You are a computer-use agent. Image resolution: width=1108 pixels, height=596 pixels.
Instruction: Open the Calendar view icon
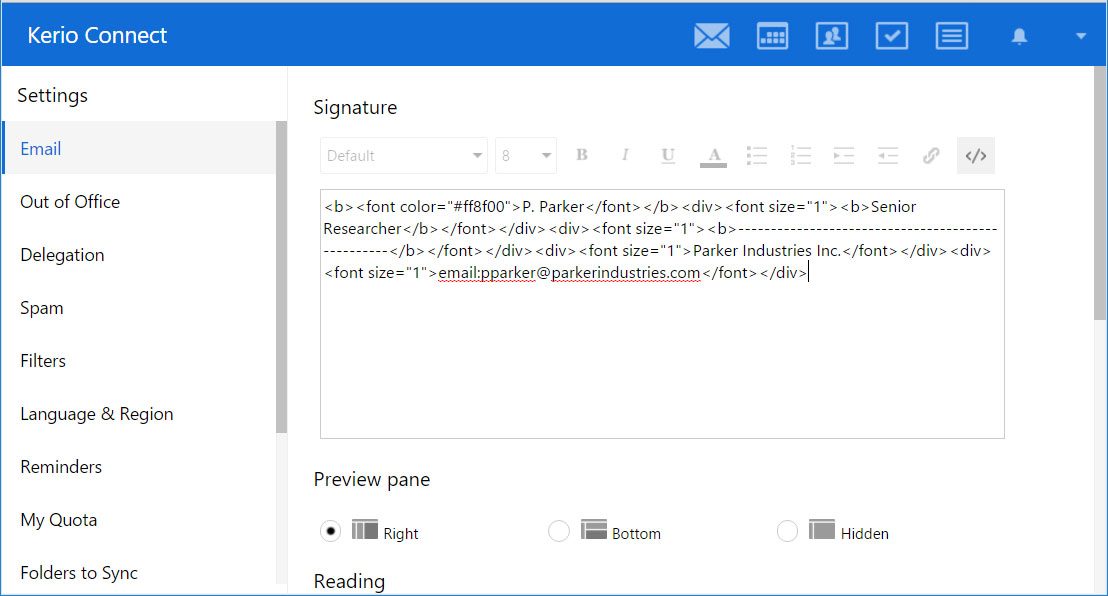click(x=772, y=36)
